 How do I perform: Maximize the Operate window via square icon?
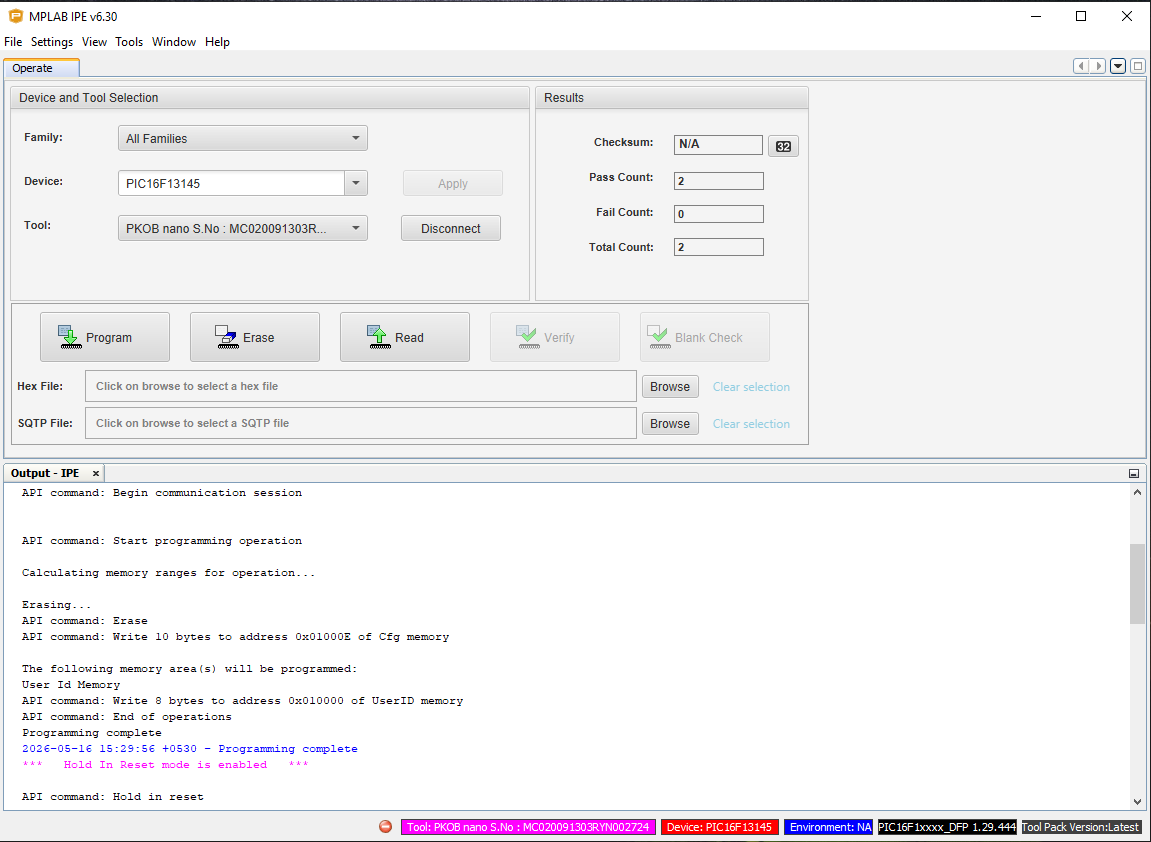pos(1137,66)
